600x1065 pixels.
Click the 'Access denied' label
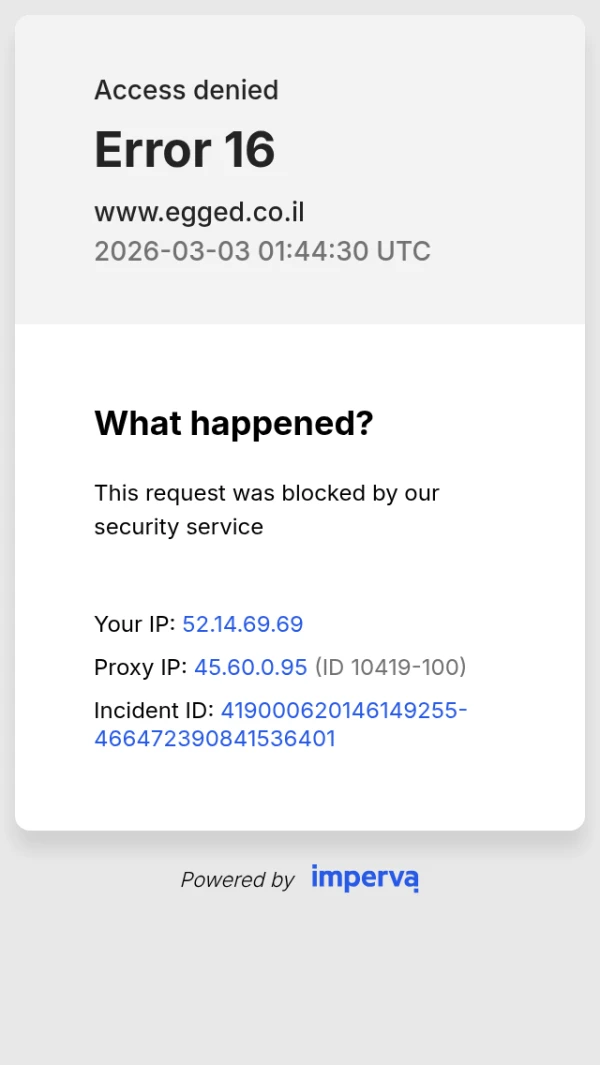186,90
